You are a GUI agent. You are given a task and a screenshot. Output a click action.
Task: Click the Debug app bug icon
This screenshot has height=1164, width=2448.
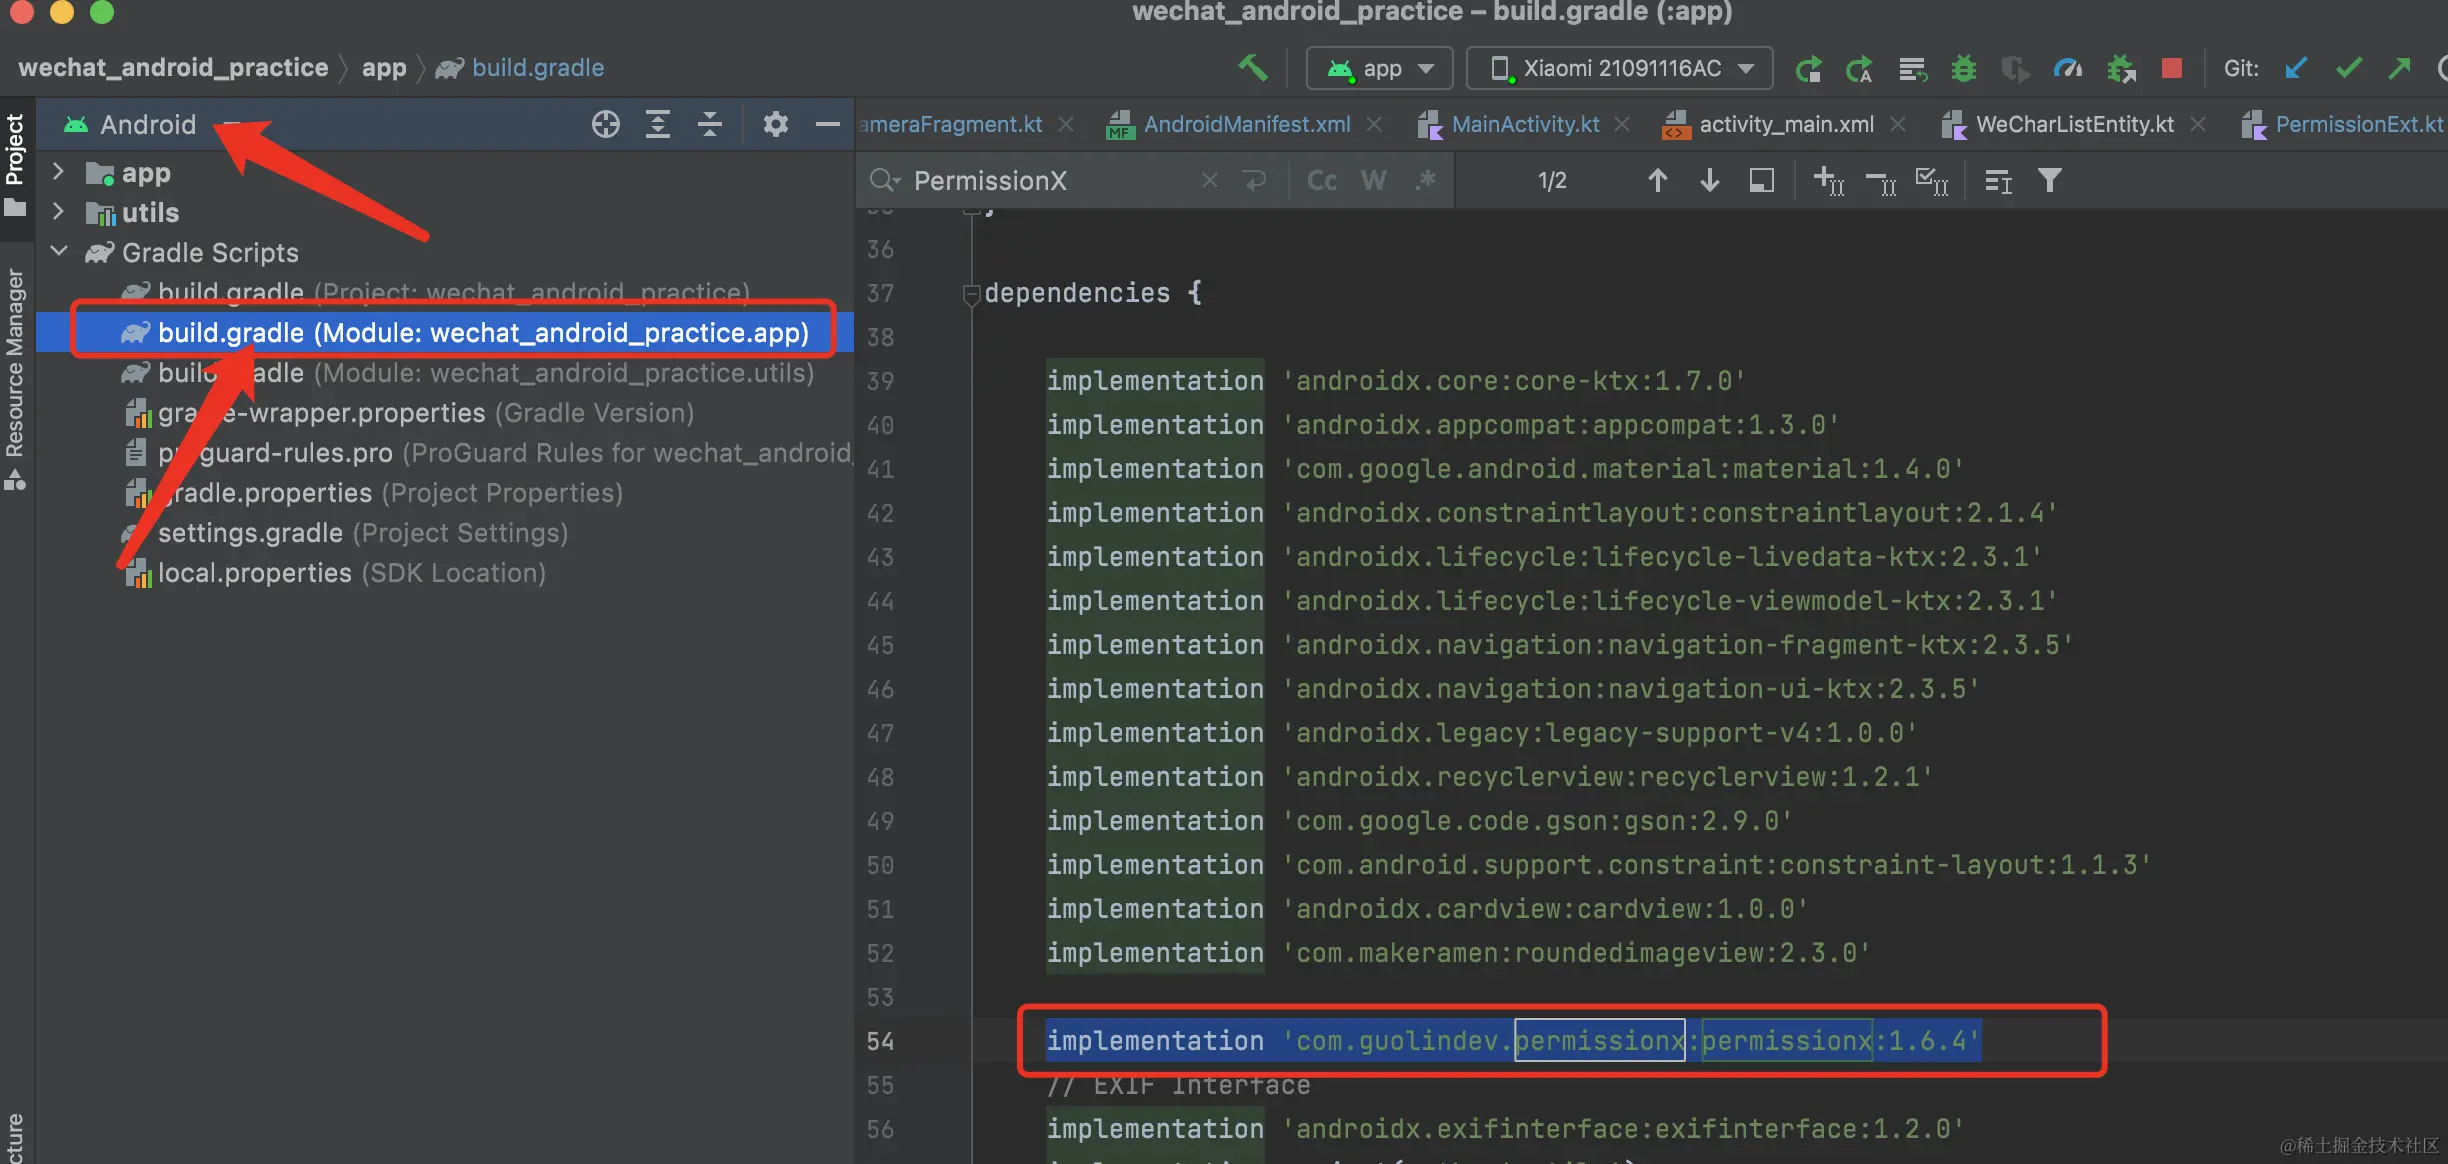tap(1964, 68)
